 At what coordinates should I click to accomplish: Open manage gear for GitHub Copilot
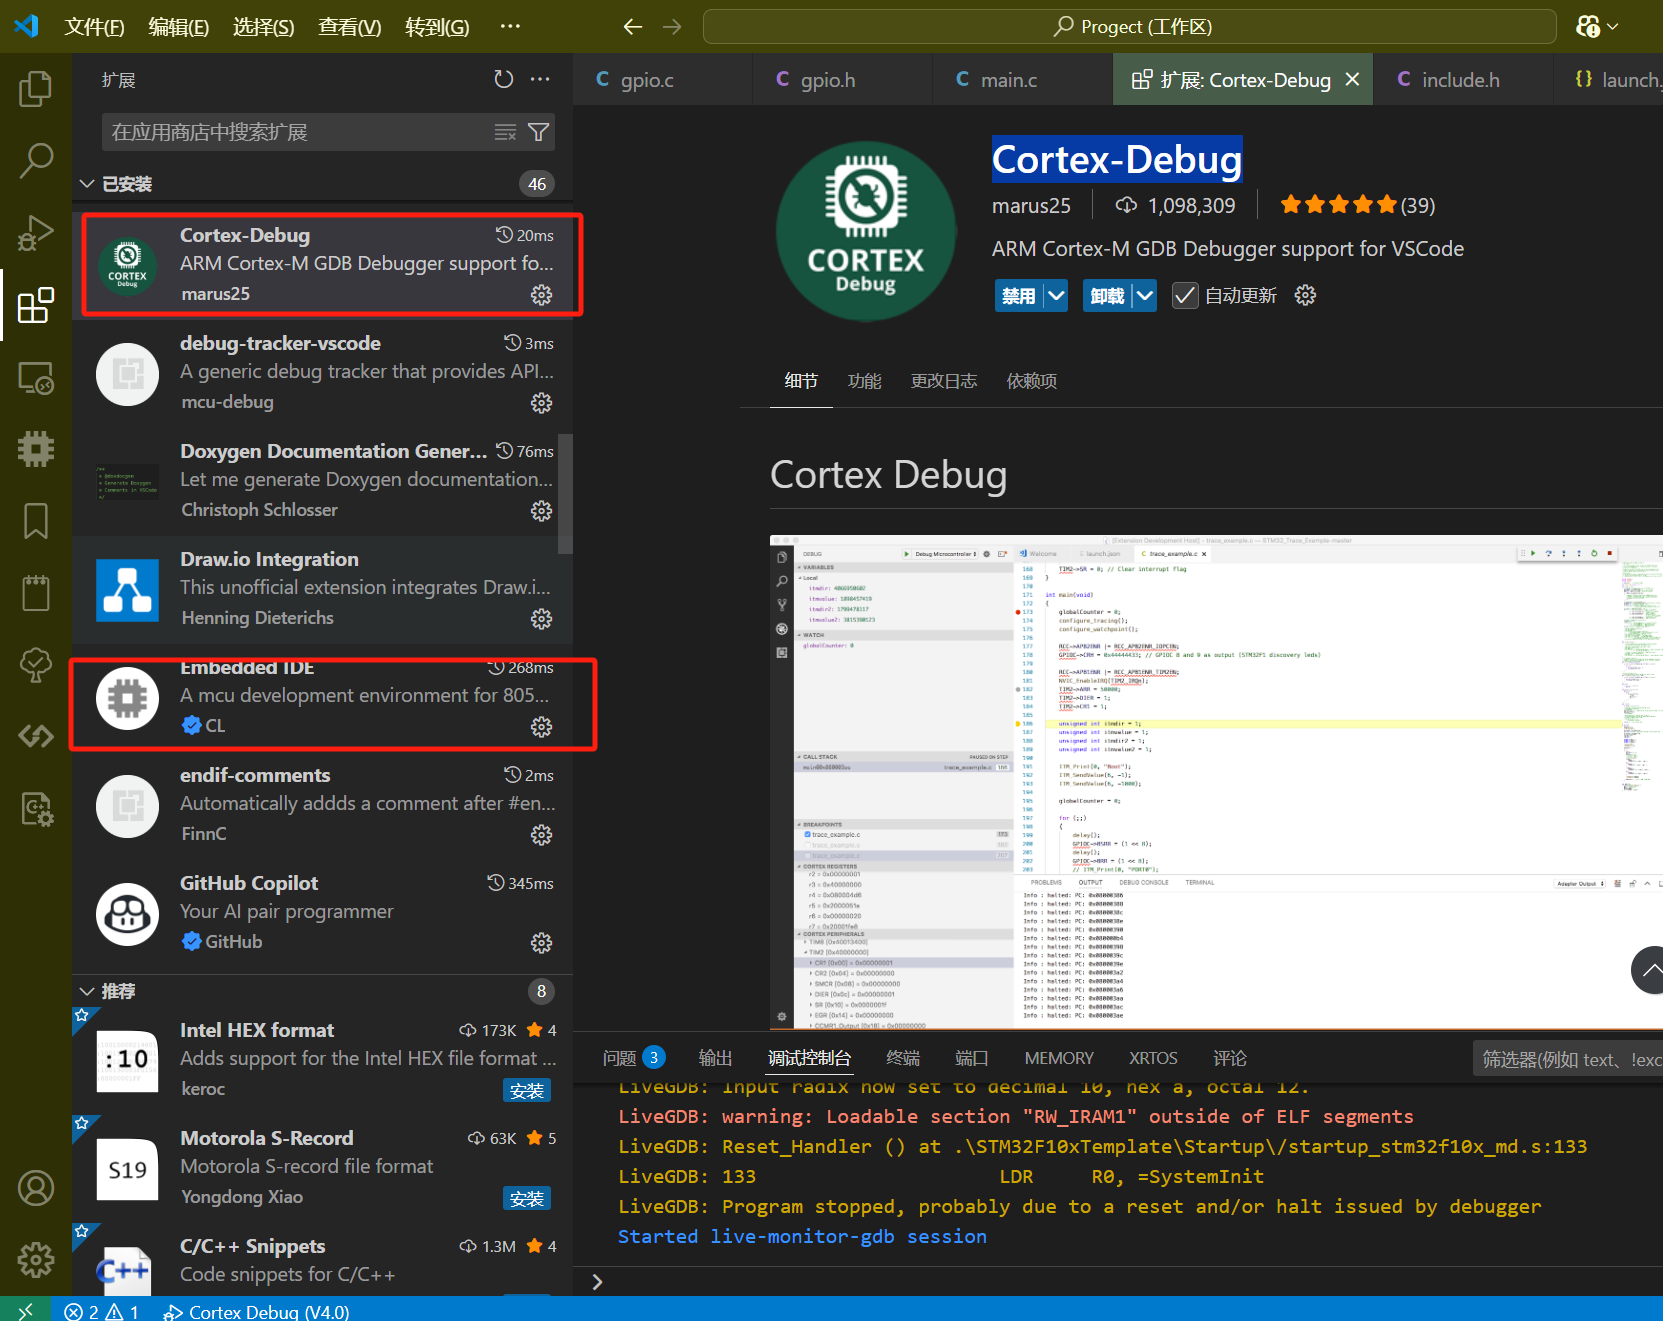(x=541, y=943)
